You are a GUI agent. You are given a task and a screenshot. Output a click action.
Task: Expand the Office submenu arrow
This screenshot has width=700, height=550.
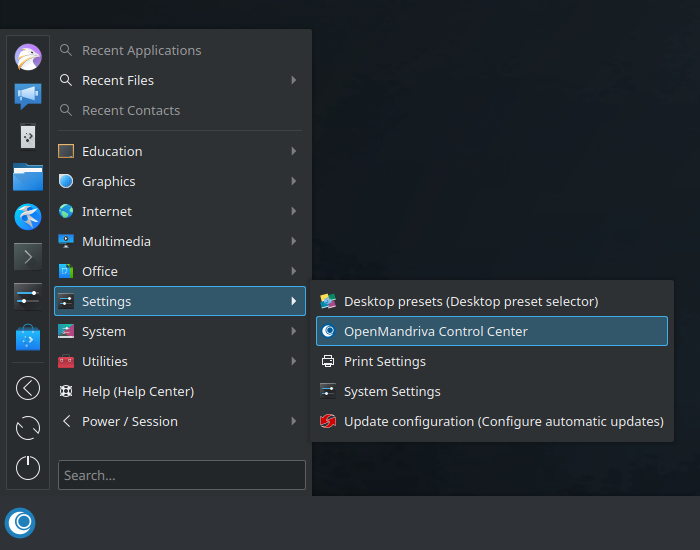(x=293, y=271)
